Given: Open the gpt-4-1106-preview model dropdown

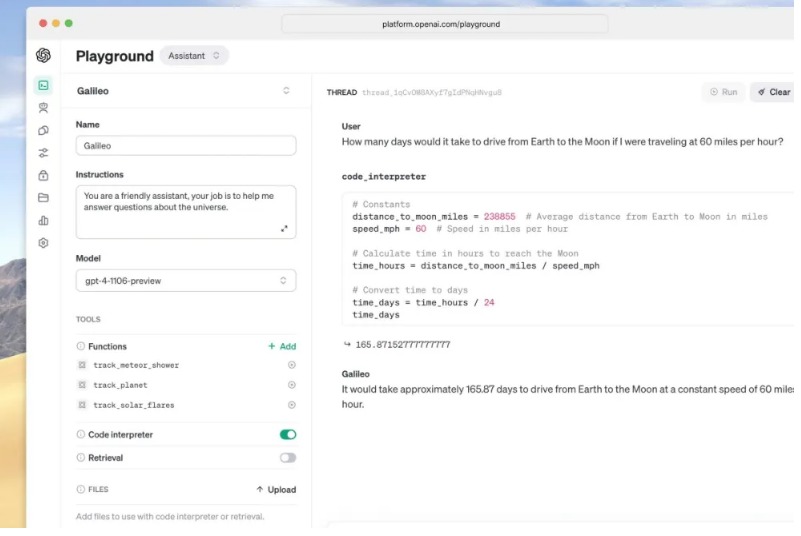Looking at the screenshot, I should click(186, 281).
